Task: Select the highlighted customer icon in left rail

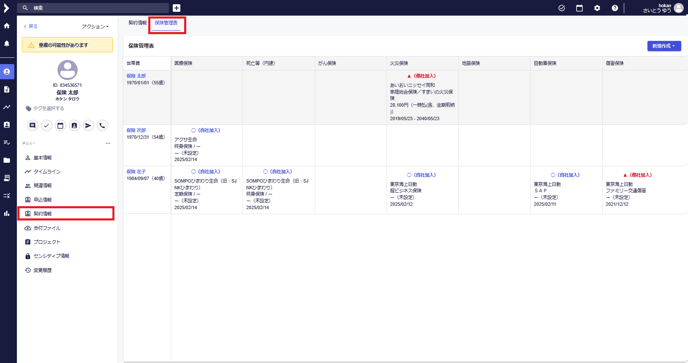Action: (7, 72)
